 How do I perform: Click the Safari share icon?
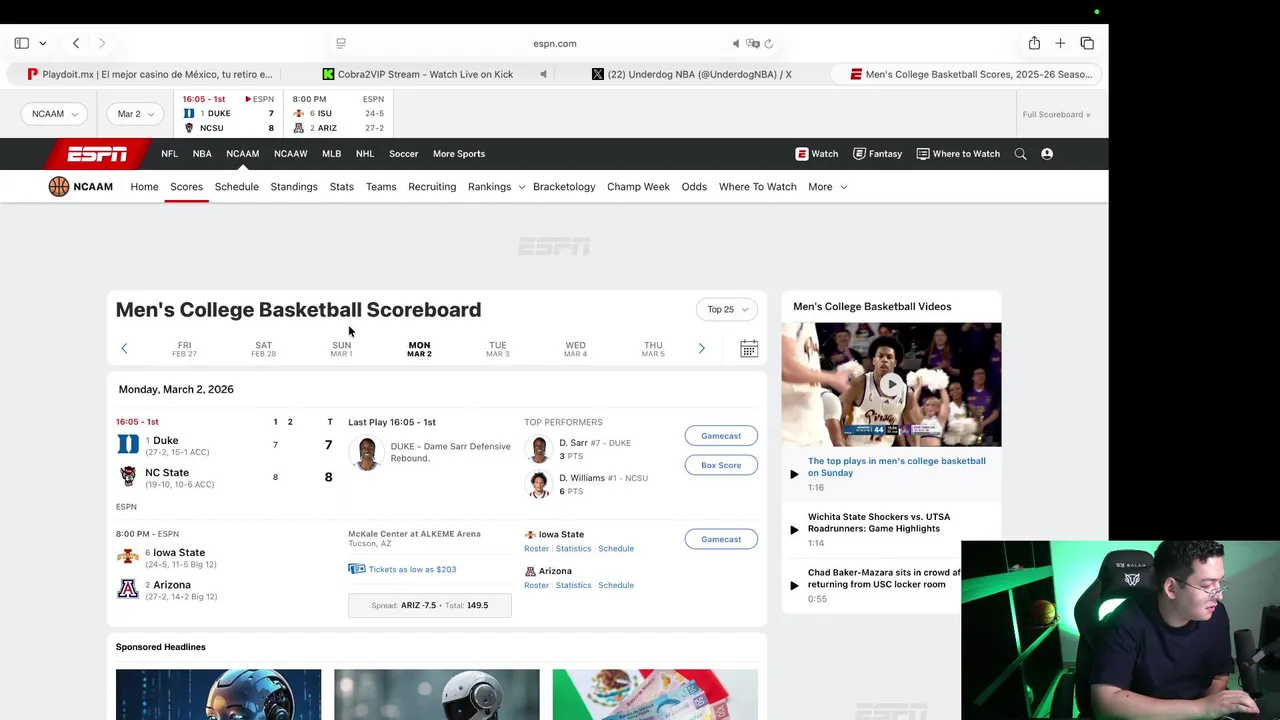coord(1034,43)
